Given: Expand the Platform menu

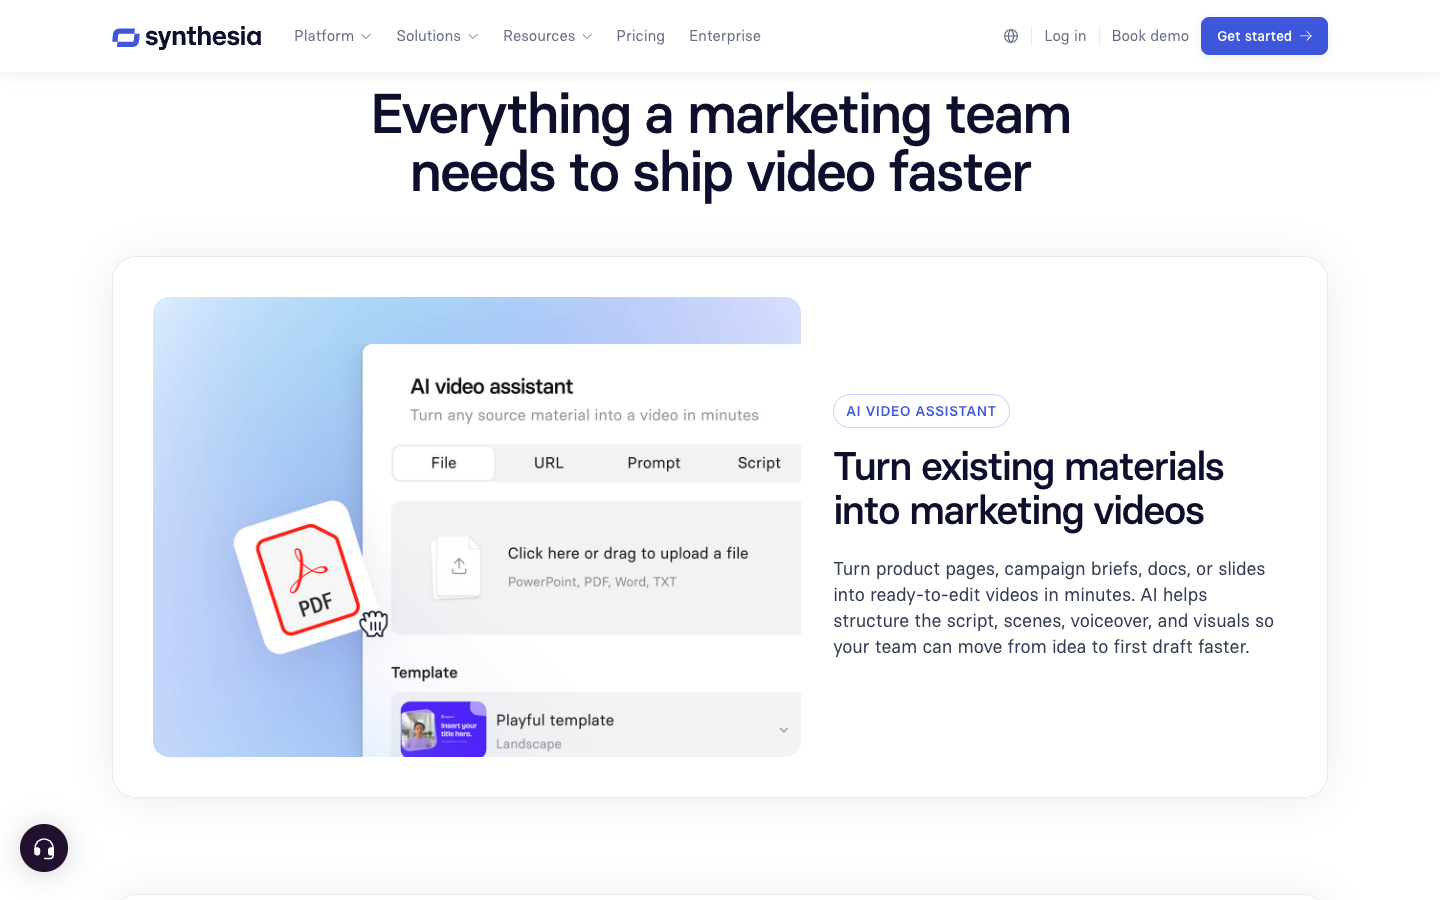Looking at the screenshot, I should coord(333,36).
